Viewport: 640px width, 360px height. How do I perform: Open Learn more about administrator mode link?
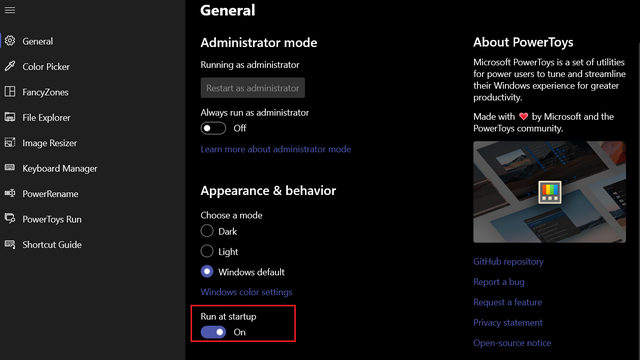point(276,149)
